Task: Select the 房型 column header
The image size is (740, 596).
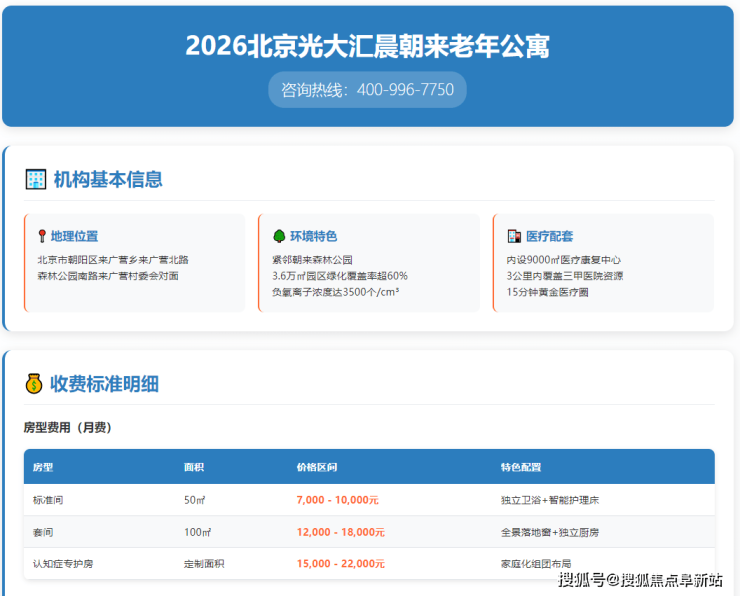Action: [43, 467]
